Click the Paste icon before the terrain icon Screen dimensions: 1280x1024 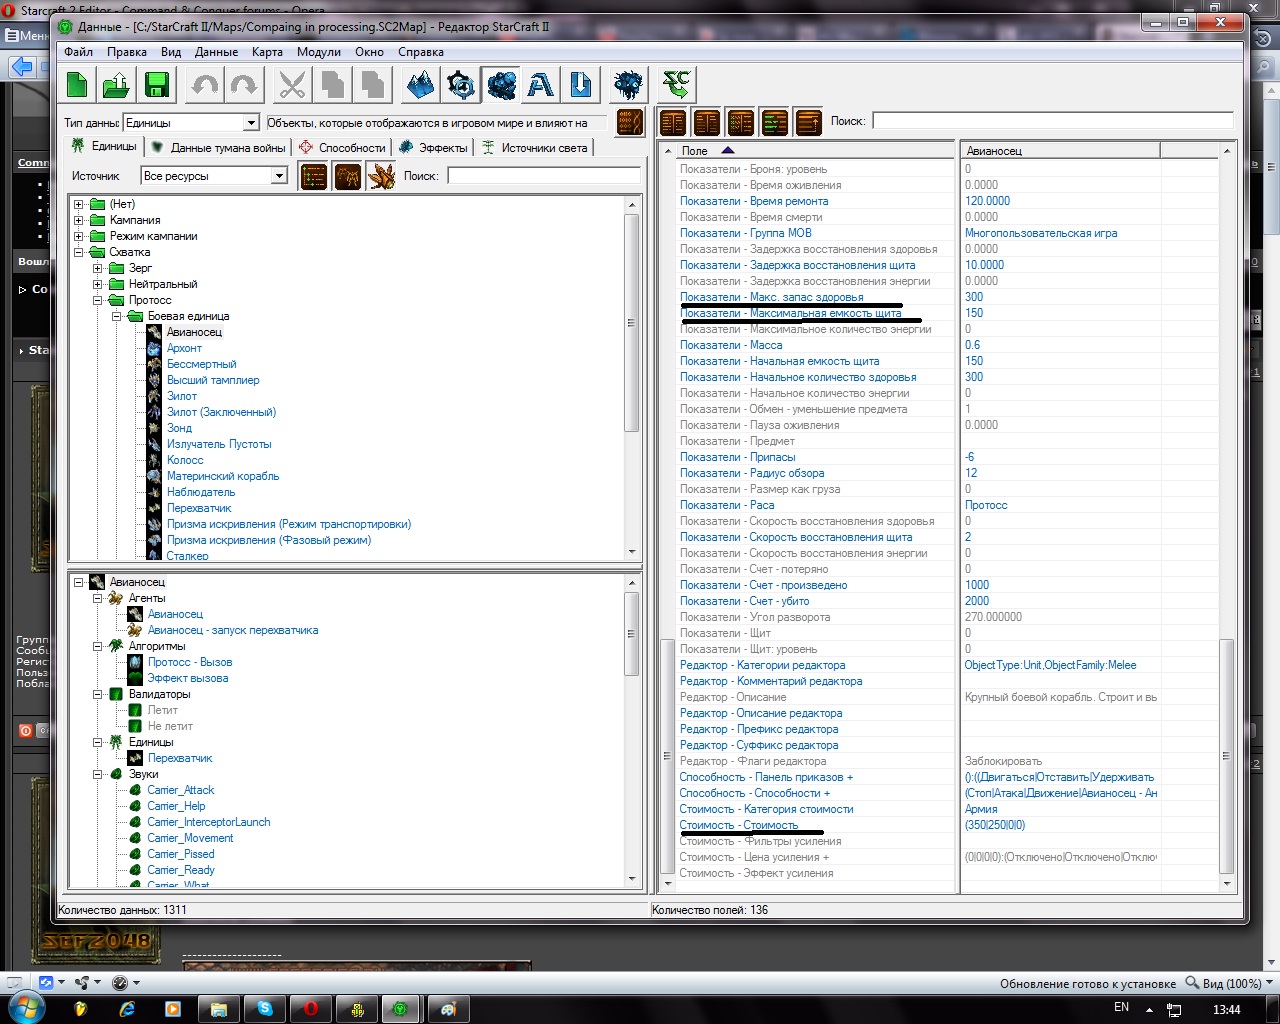tap(371, 85)
